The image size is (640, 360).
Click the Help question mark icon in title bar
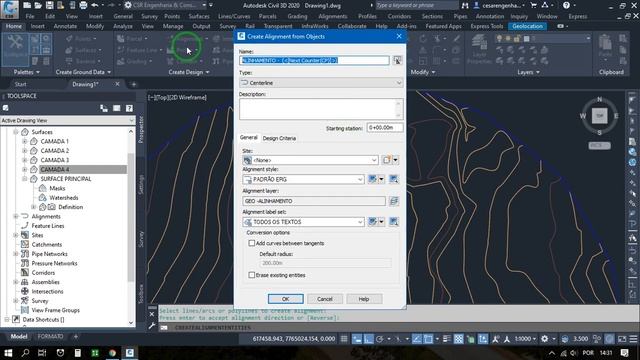tap(566, 5)
